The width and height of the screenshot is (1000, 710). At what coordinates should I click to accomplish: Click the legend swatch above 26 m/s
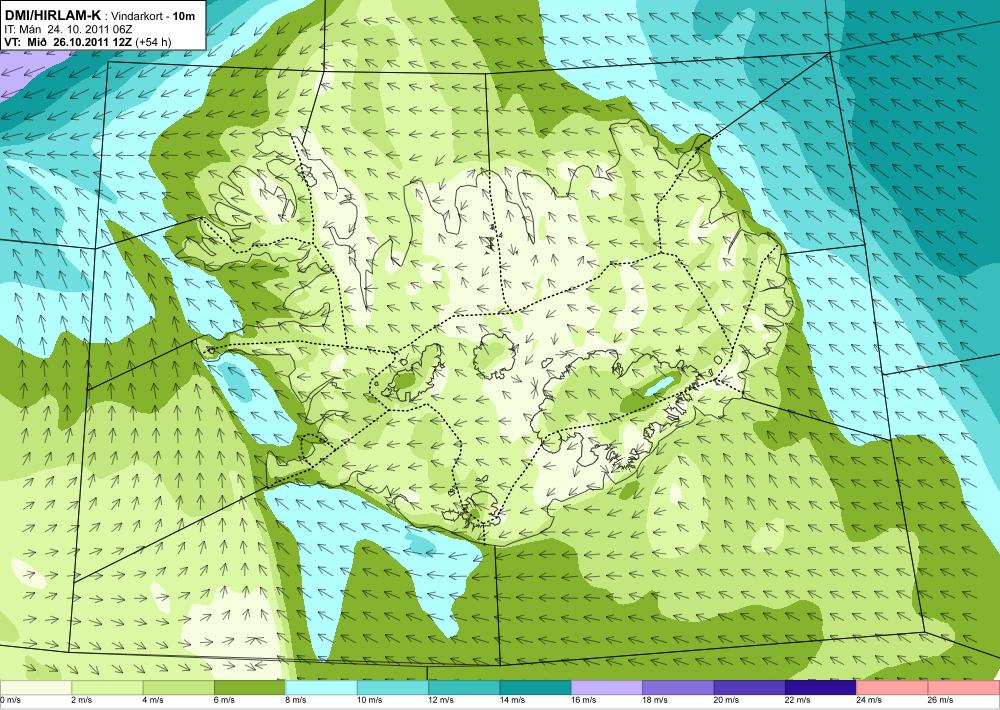pos(964,688)
